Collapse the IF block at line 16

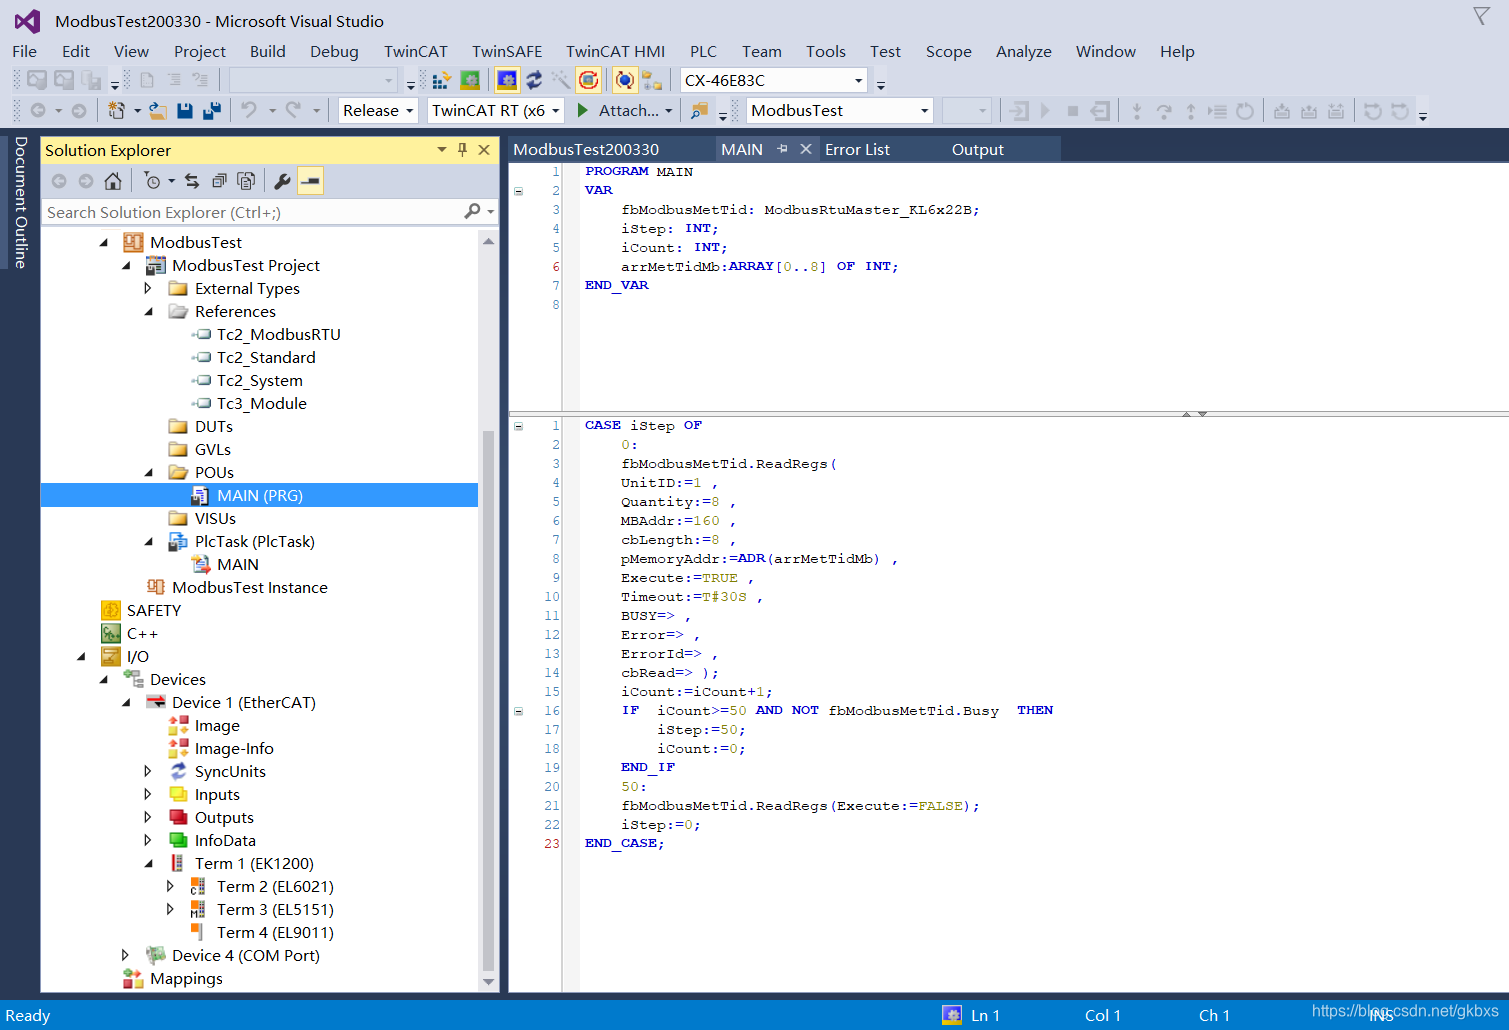click(518, 711)
